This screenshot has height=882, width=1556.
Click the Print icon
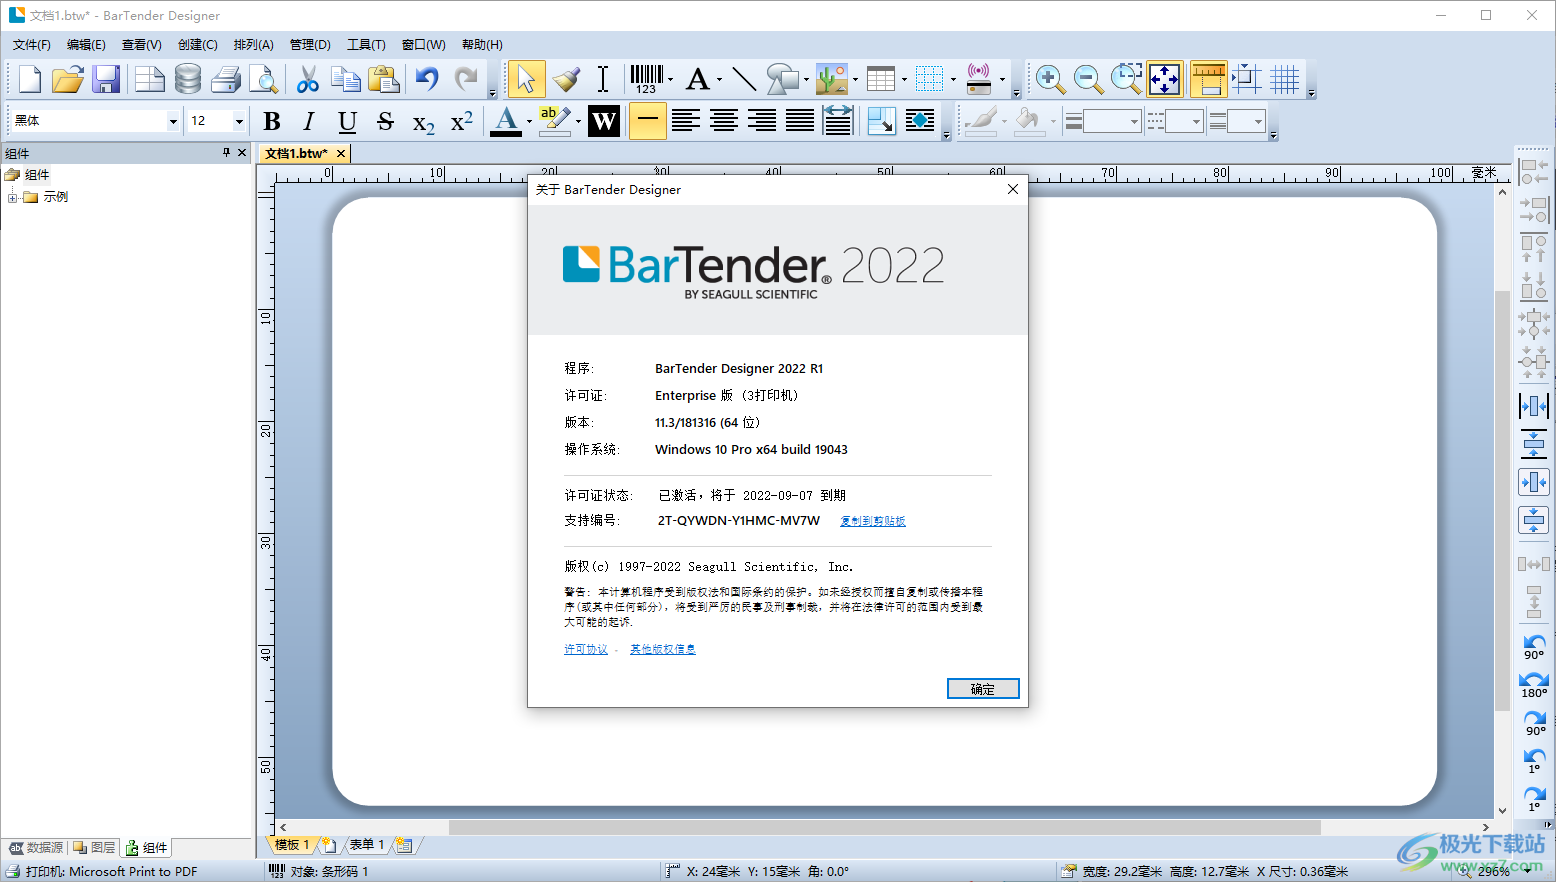point(226,79)
